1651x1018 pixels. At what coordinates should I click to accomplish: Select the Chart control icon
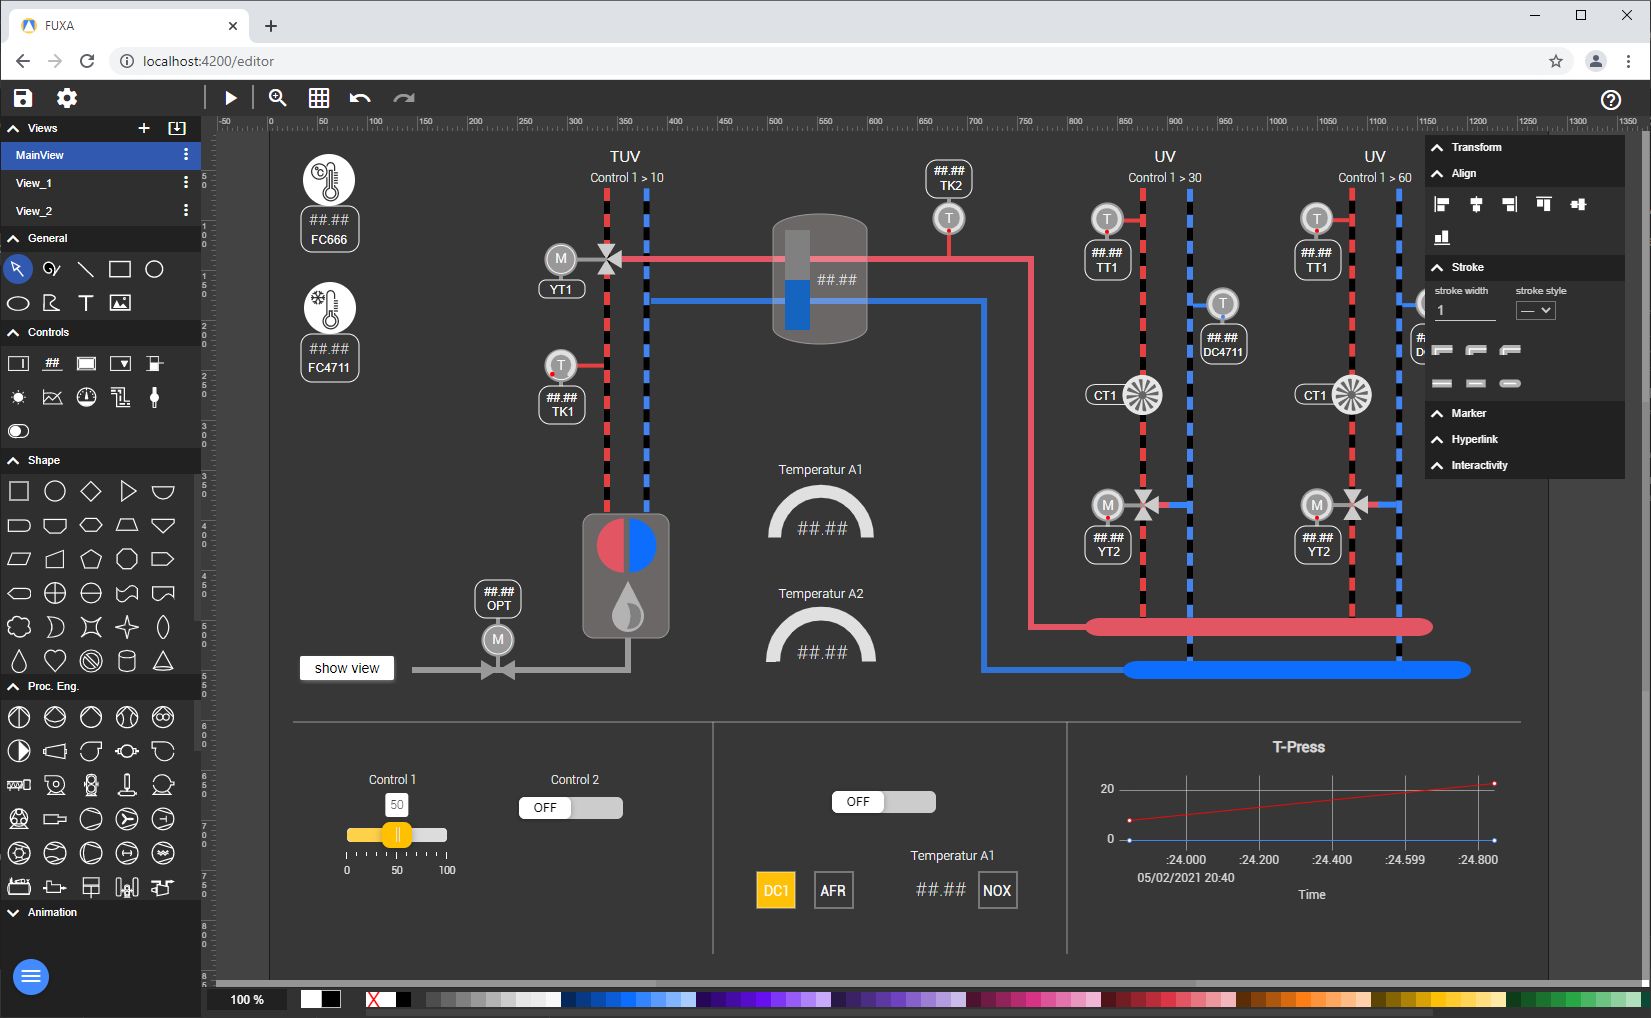point(51,397)
